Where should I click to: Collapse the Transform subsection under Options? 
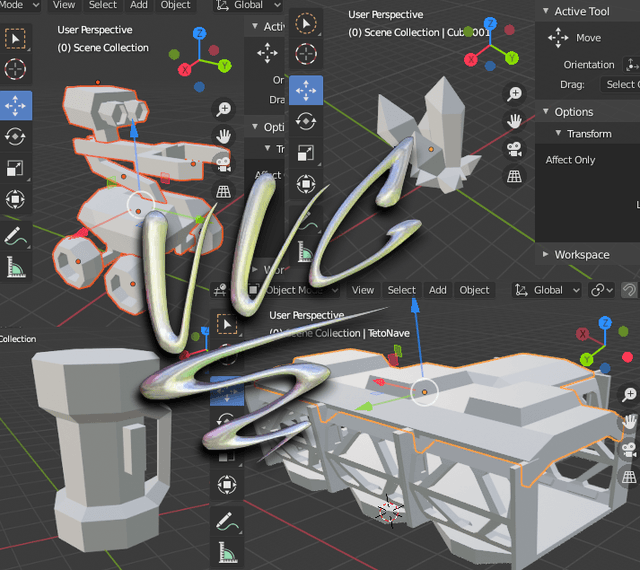pos(558,133)
